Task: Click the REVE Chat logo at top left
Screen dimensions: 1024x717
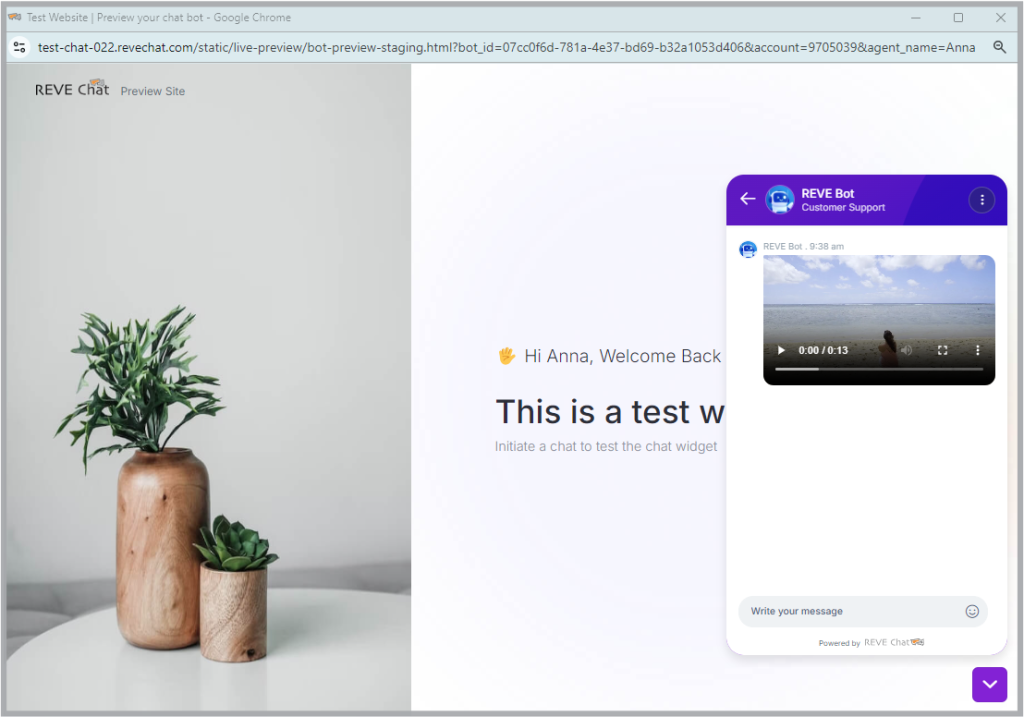Action: pyautogui.click(x=72, y=88)
